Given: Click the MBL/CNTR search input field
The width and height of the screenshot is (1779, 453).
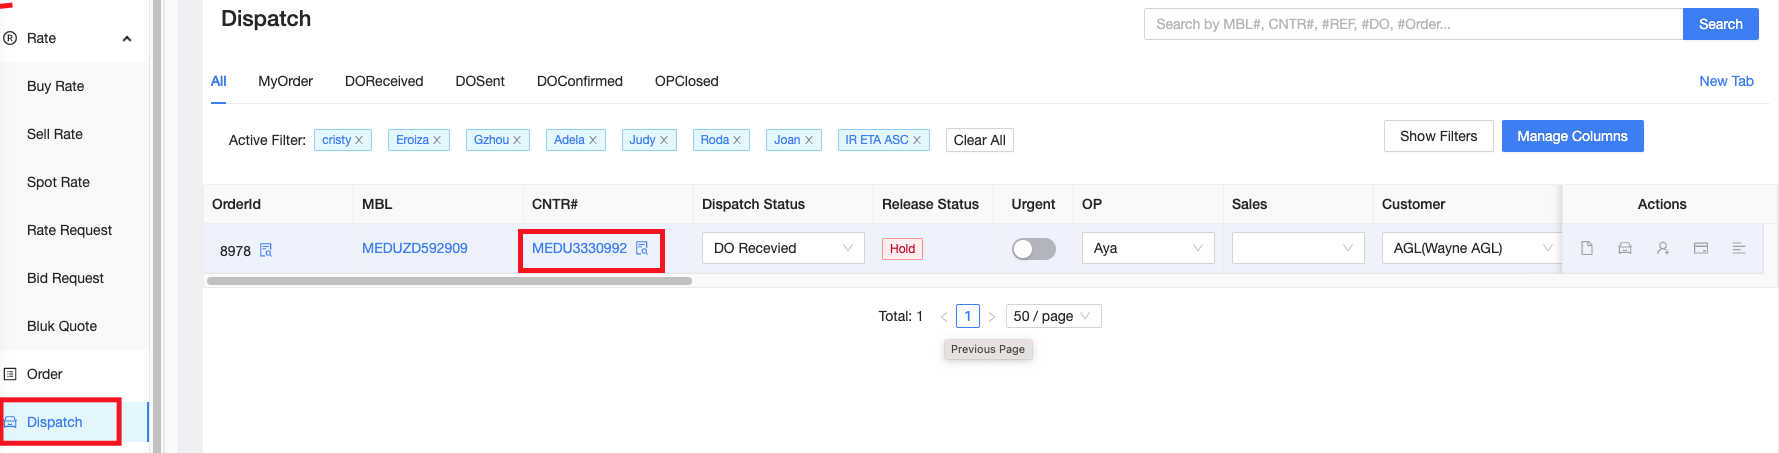Looking at the screenshot, I should (x=1412, y=24).
